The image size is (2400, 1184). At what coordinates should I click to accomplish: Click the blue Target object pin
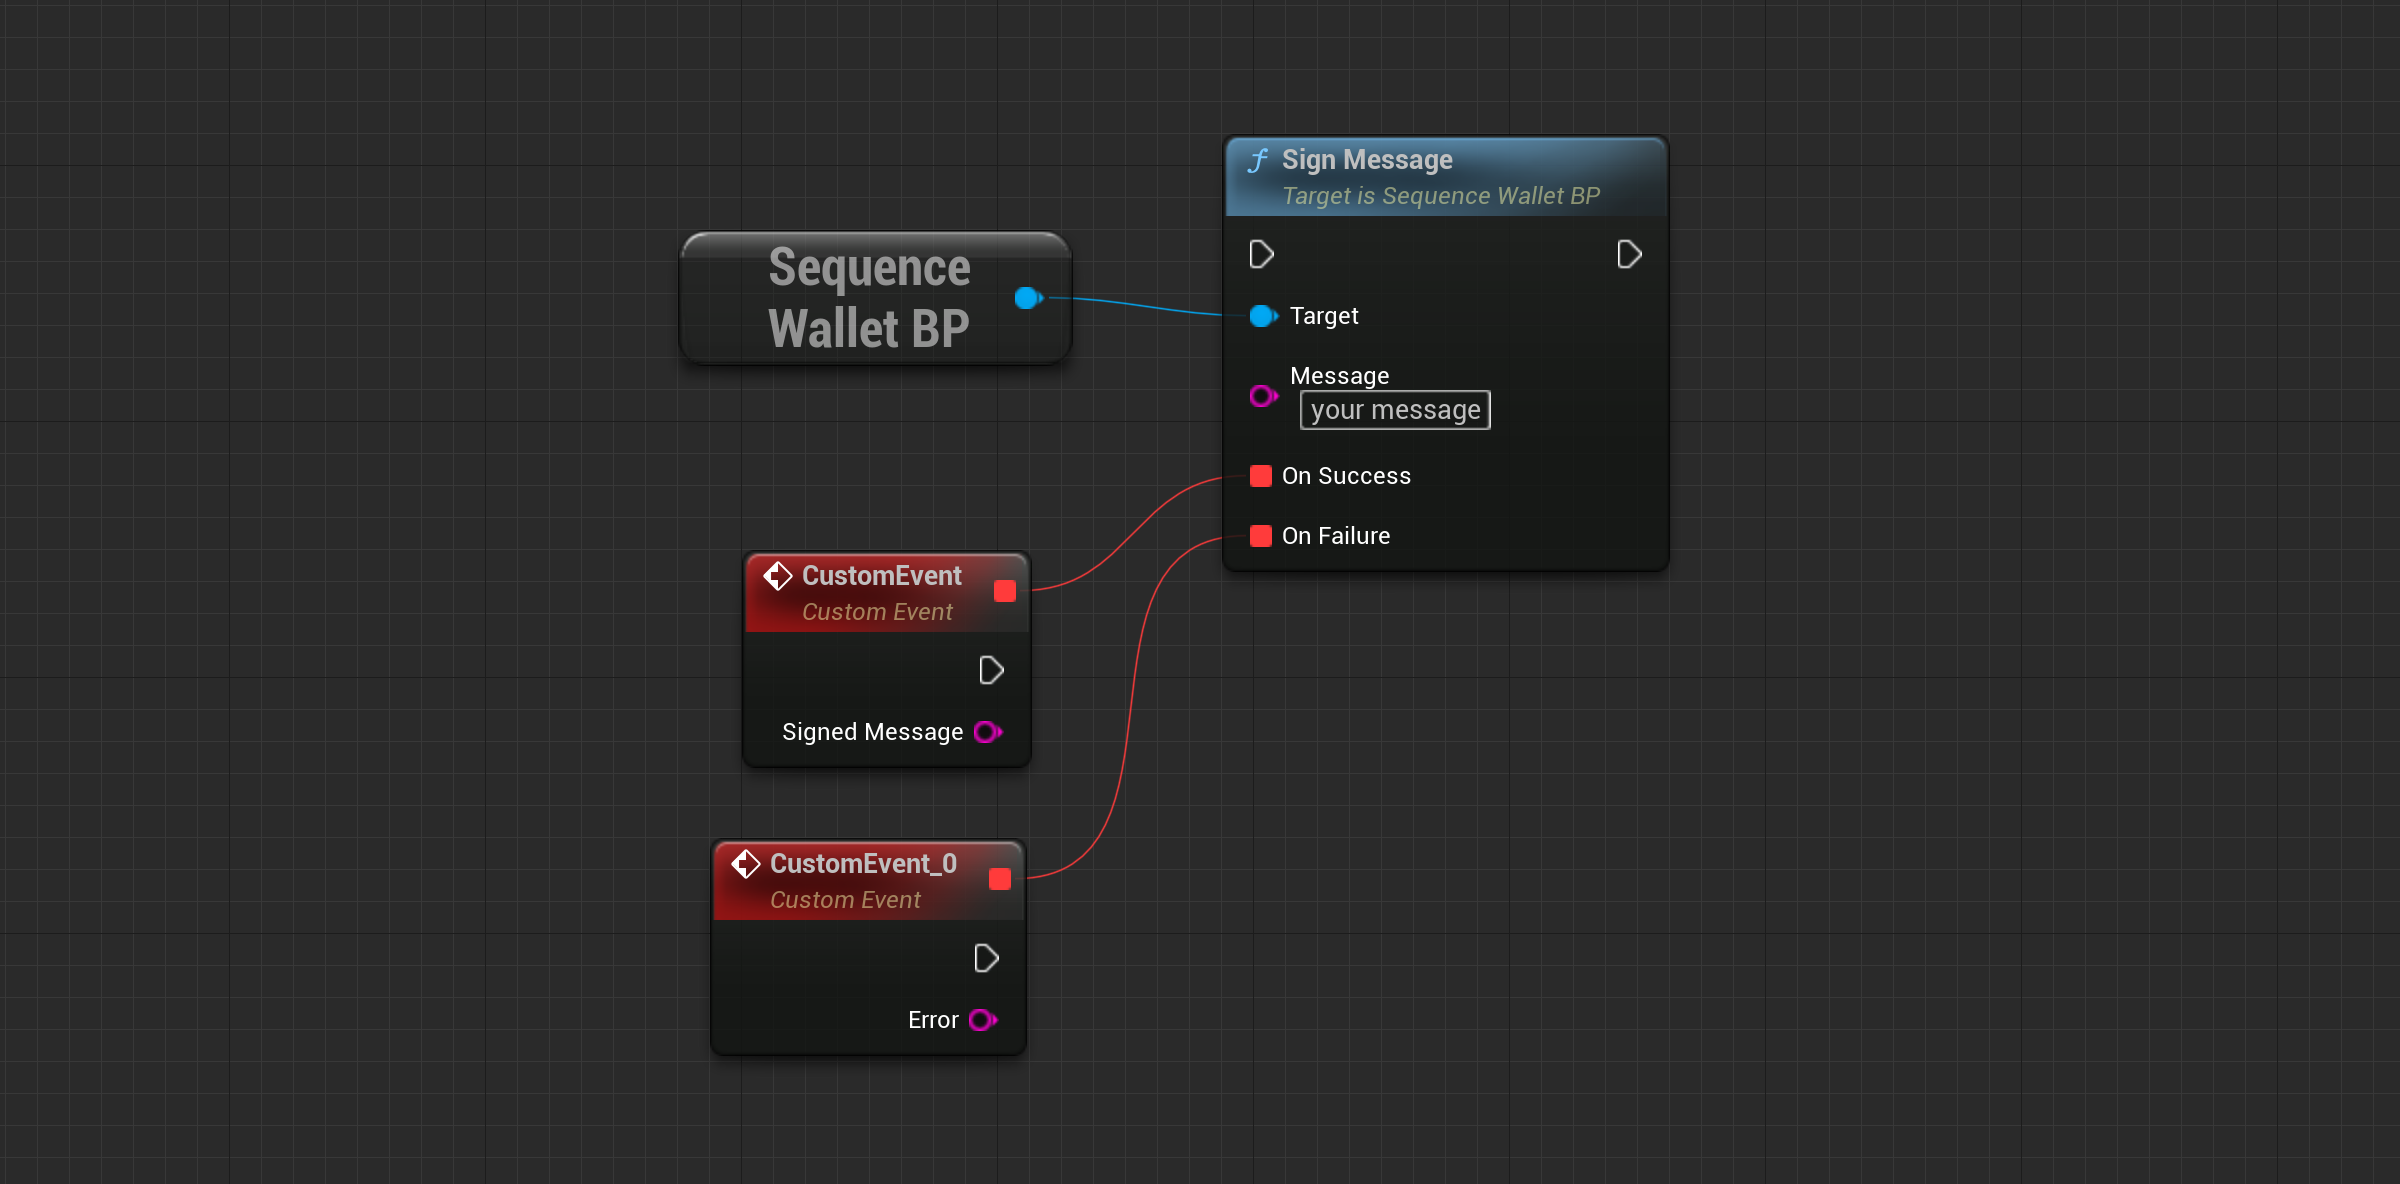1262,316
